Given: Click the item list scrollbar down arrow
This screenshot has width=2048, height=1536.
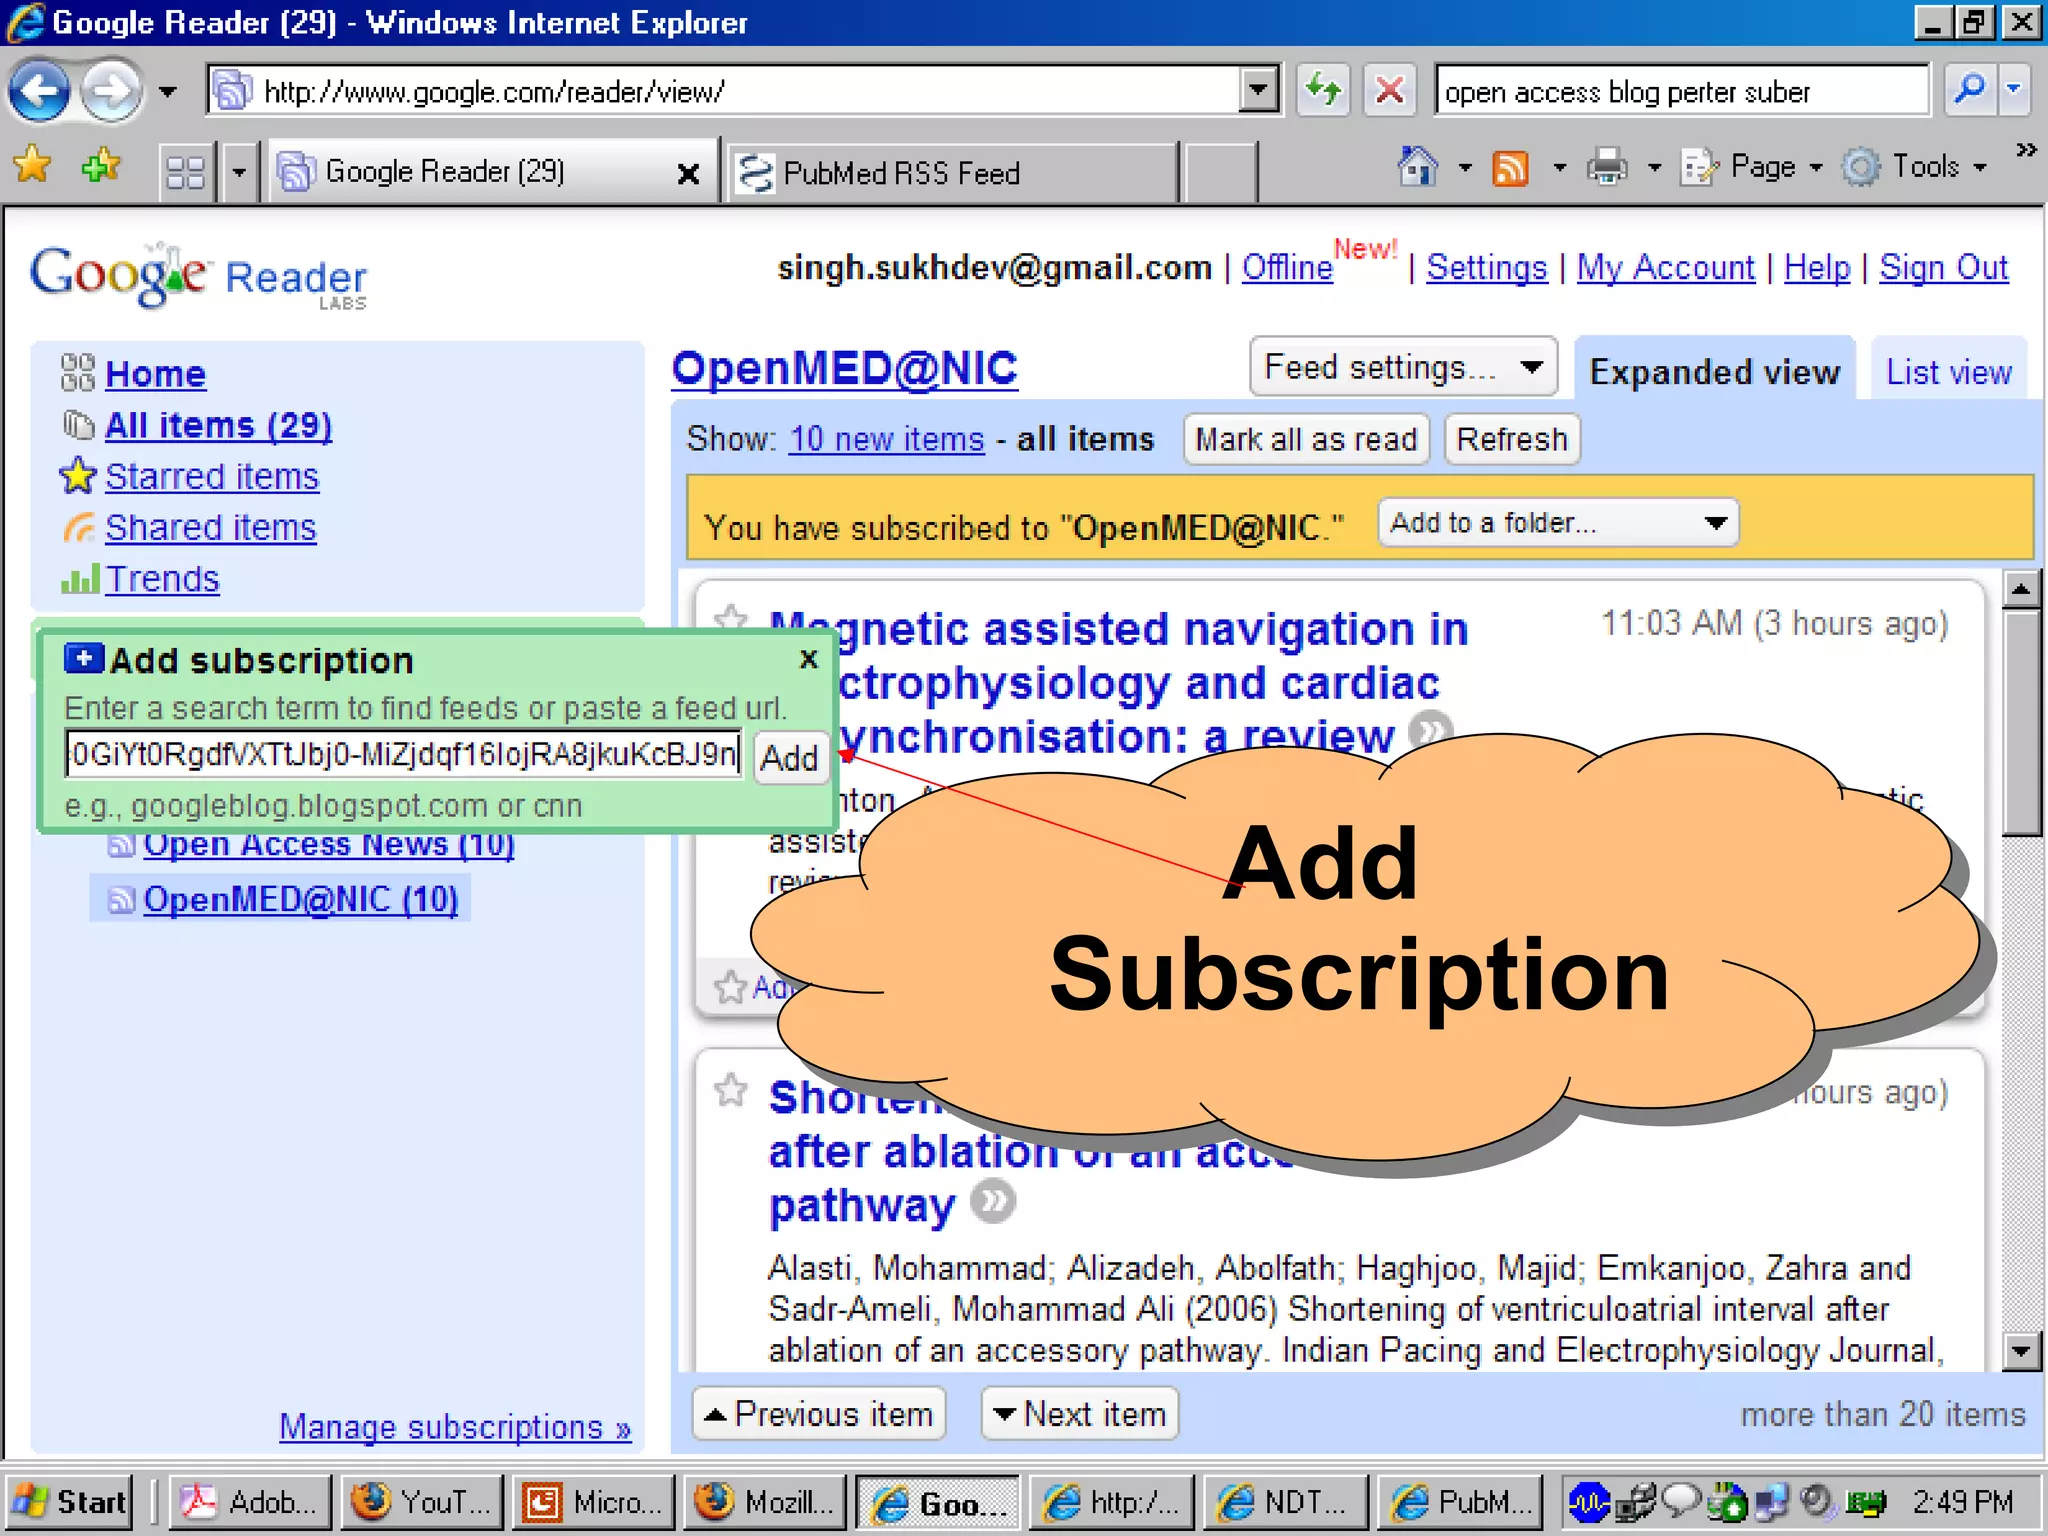Looking at the screenshot, I should (x=2021, y=1351).
